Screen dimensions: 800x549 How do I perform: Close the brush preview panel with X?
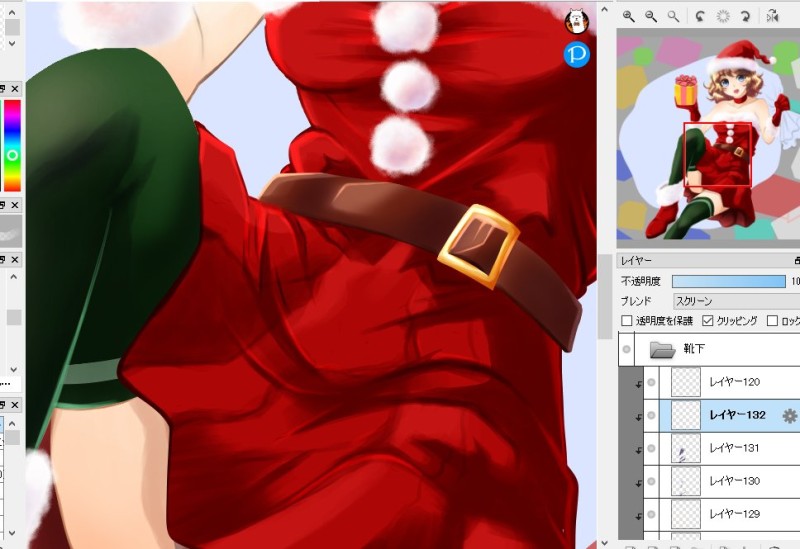click(x=15, y=205)
